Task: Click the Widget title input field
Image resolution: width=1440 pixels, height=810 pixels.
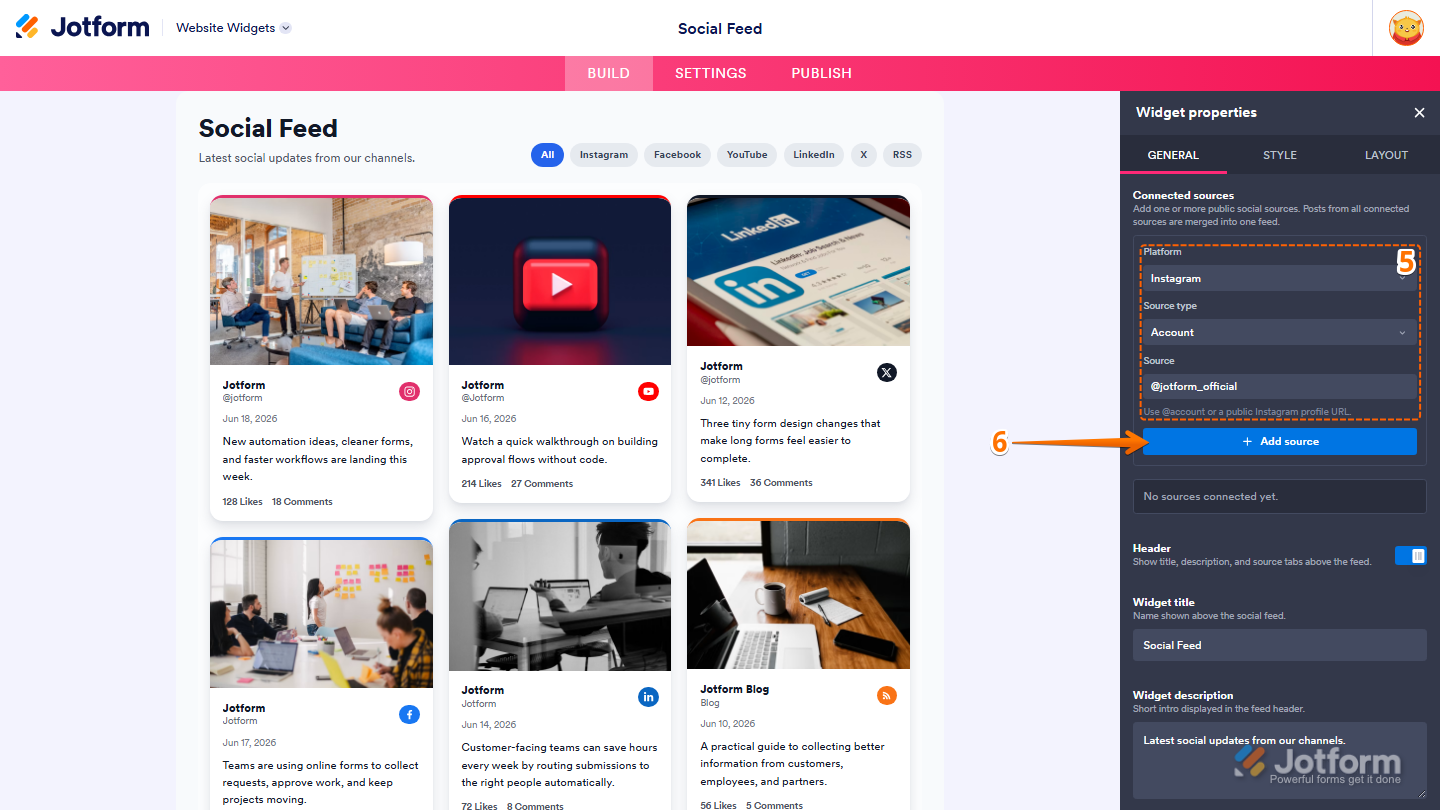Action: click(1280, 645)
